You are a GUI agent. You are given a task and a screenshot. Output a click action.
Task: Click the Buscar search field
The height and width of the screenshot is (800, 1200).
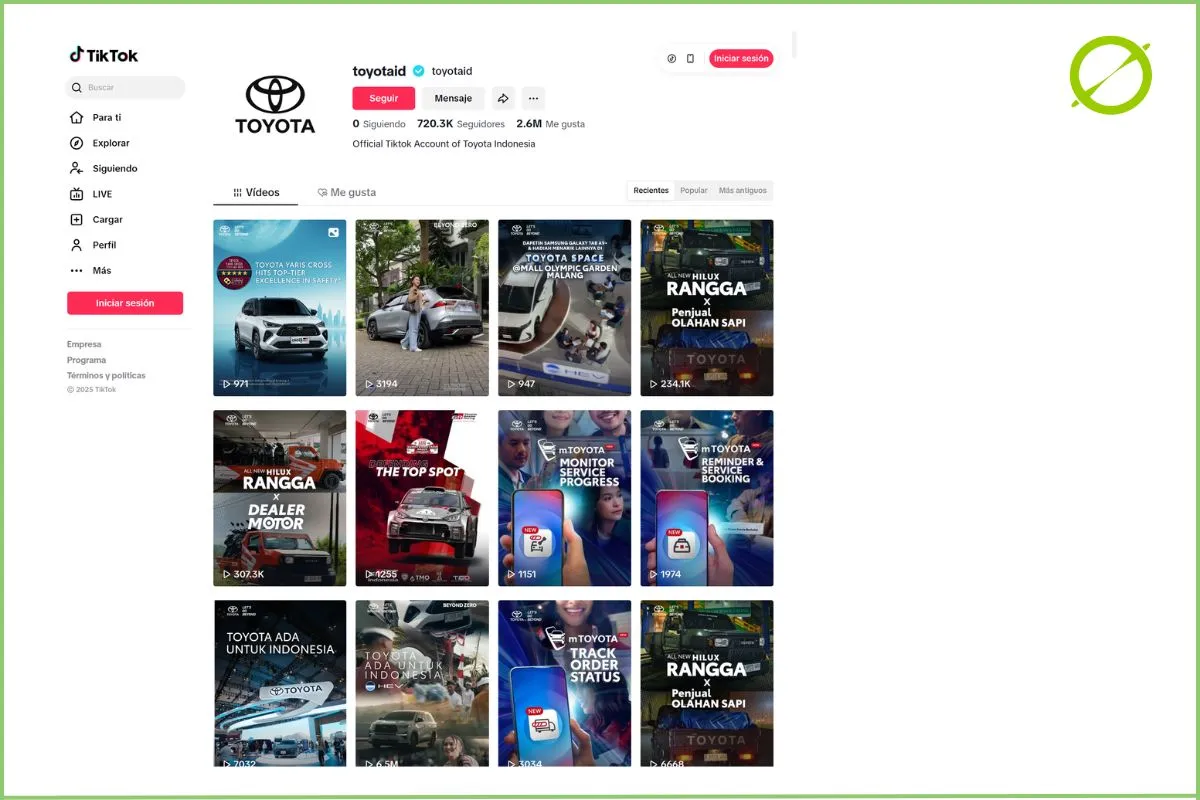[x=130, y=88]
